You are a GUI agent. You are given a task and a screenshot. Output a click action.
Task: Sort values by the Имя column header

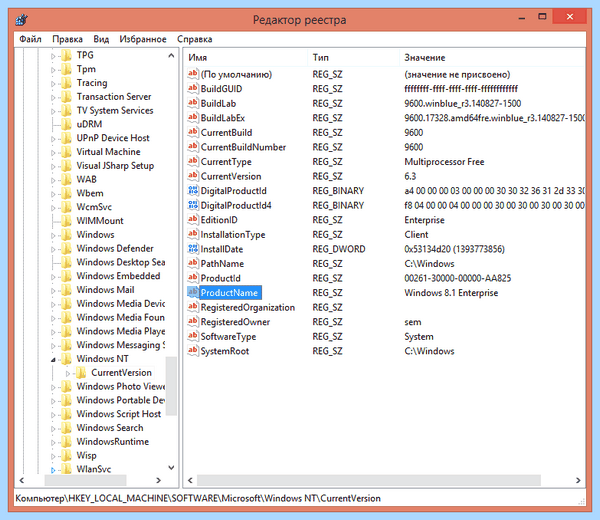pos(245,57)
